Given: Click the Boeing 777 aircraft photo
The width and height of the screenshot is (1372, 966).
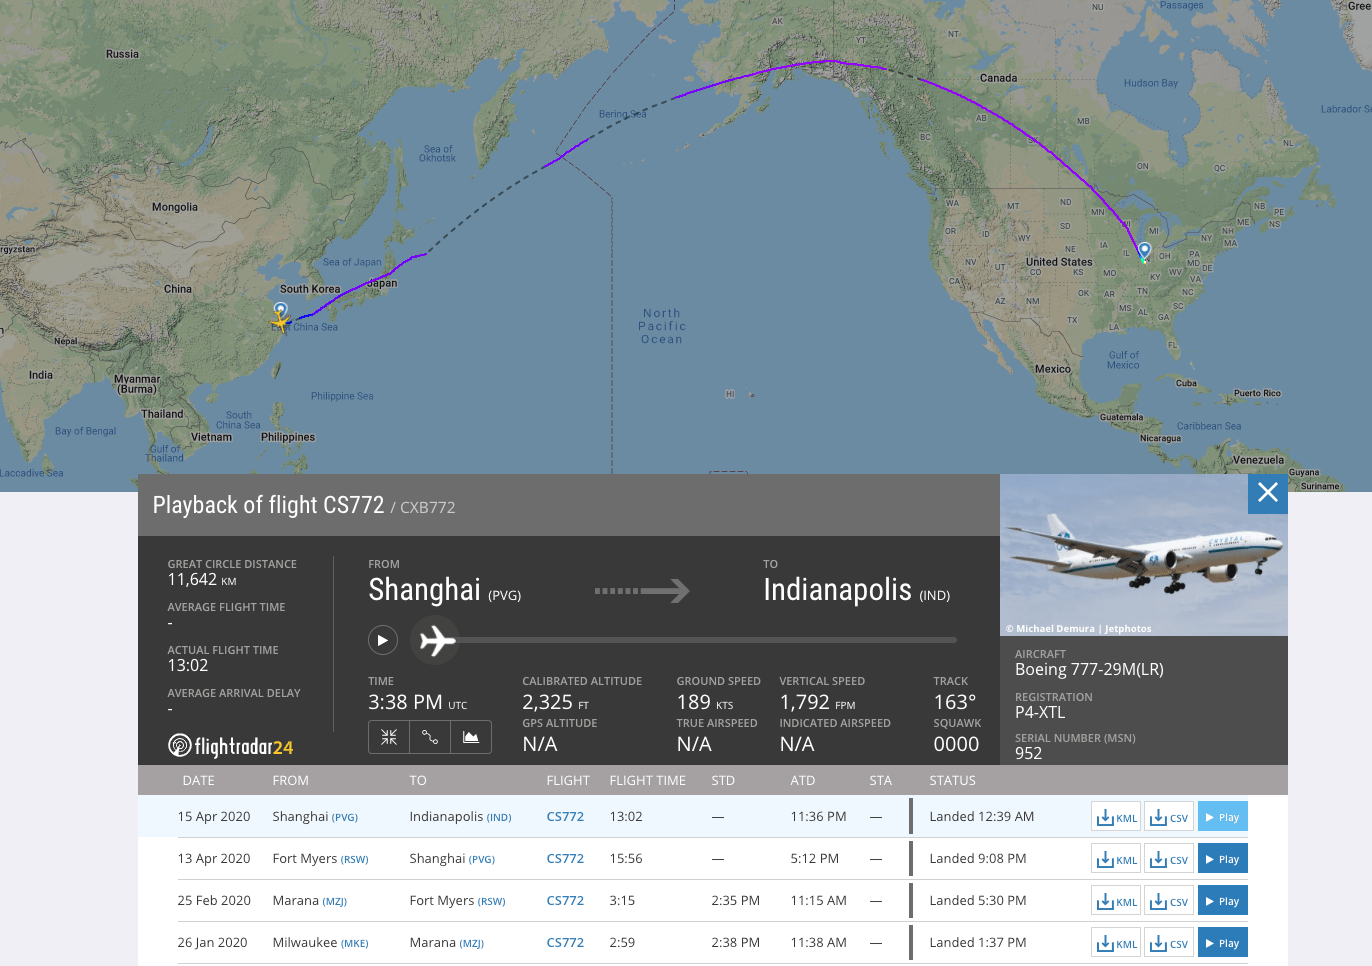Looking at the screenshot, I should click(x=1144, y=555).
